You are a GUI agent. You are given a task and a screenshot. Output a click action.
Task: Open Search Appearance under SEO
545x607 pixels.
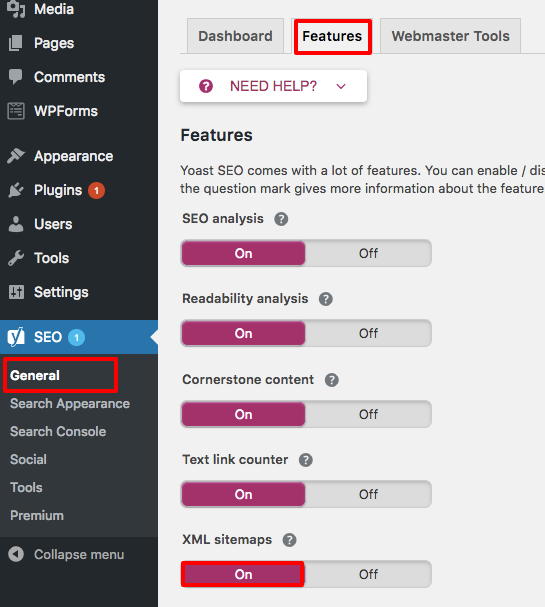tap(70, 404)
